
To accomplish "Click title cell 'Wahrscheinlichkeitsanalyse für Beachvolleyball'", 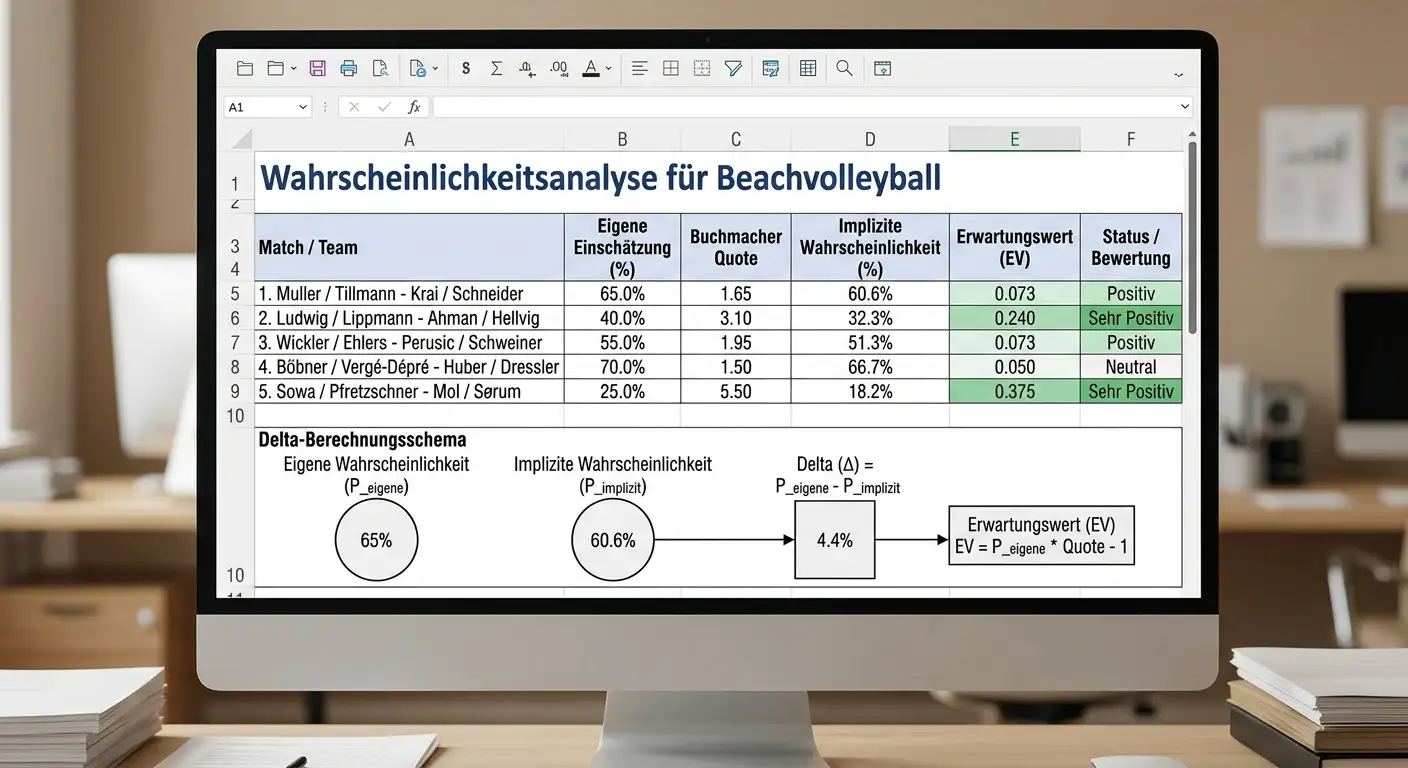I will 600,178.
